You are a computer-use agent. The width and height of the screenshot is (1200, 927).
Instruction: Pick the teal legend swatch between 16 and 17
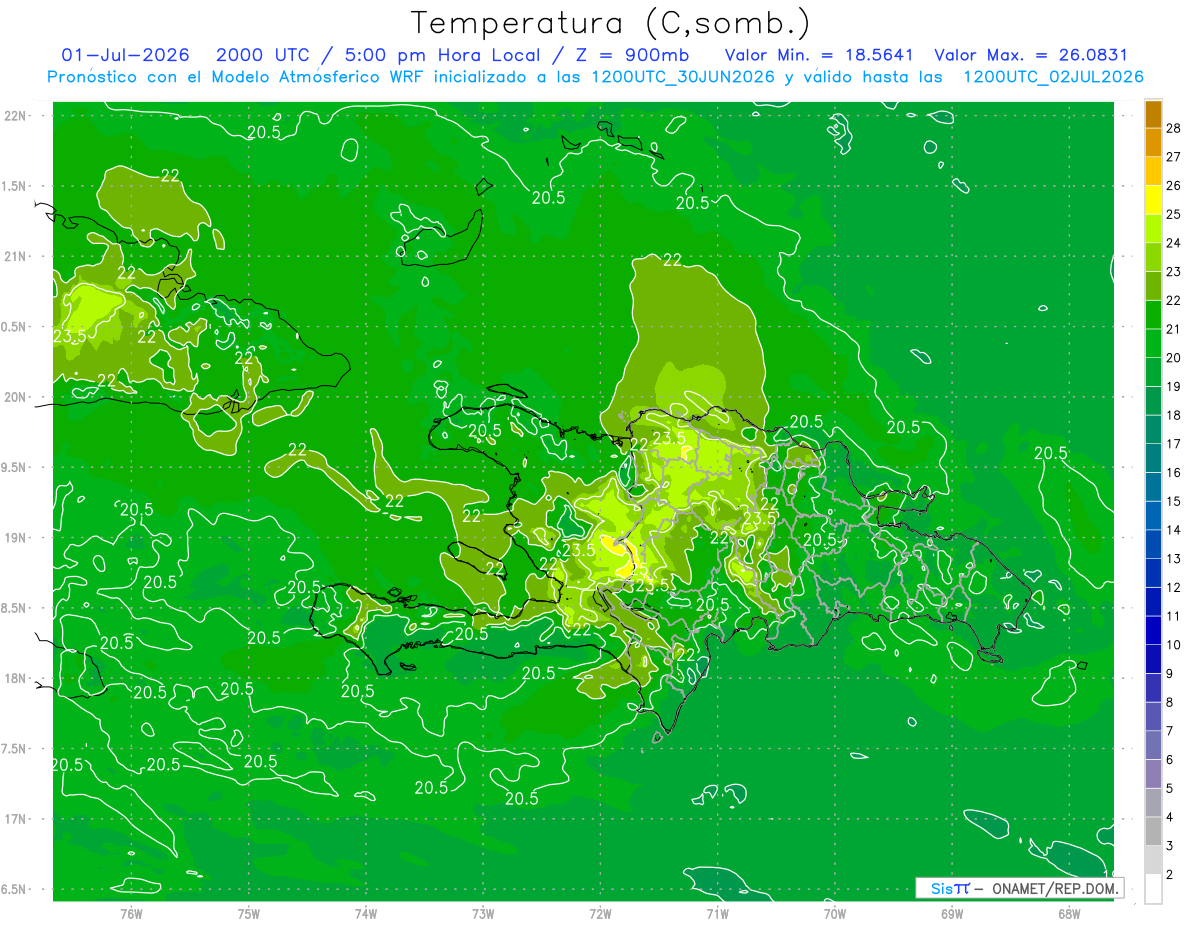(x=1153, y=459)
